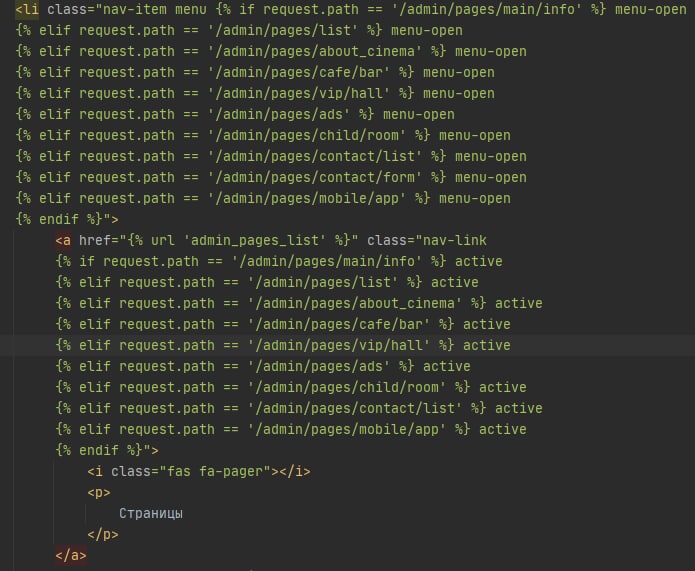Click '/admin/pages/contact/list' in active line
The image size is (695, 571).
tap(355, 408)
